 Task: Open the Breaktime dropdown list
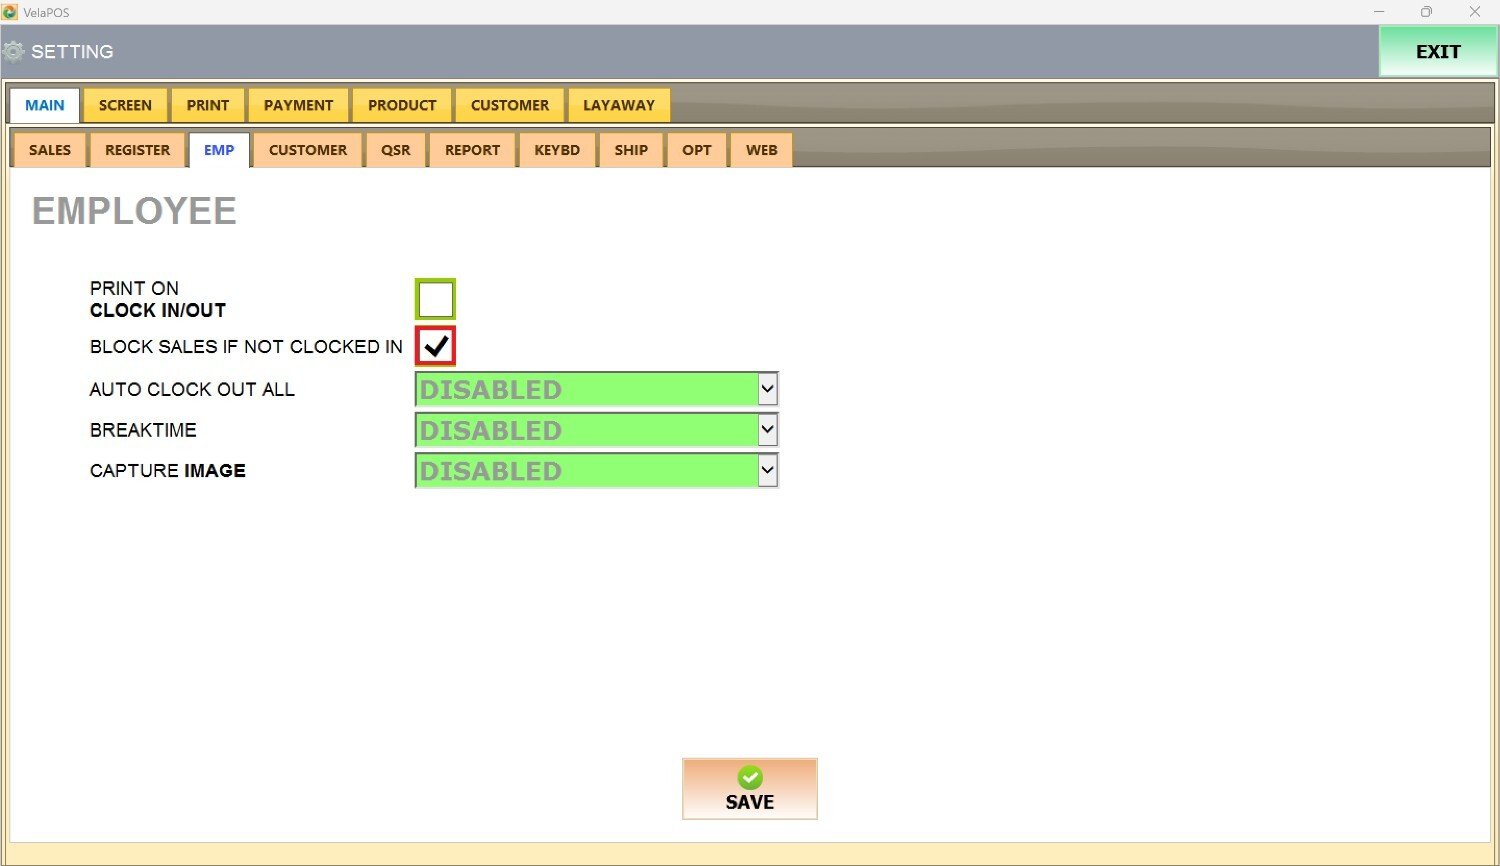point(767,430)
